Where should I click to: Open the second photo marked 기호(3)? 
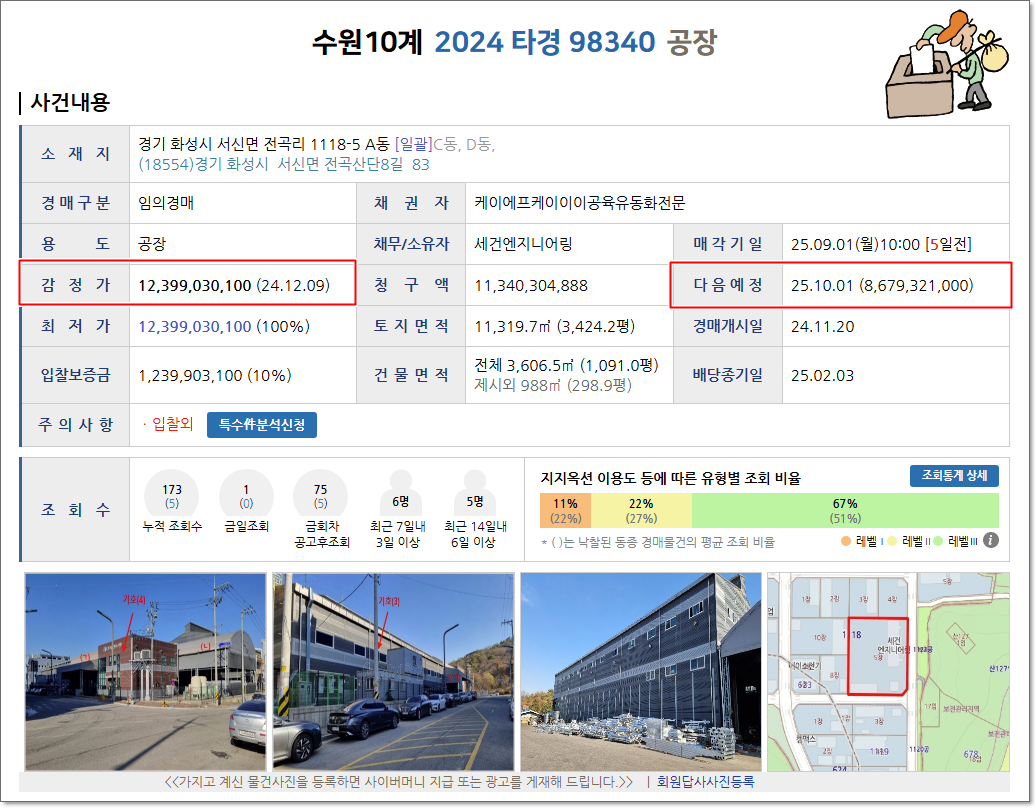pos(393,671)
